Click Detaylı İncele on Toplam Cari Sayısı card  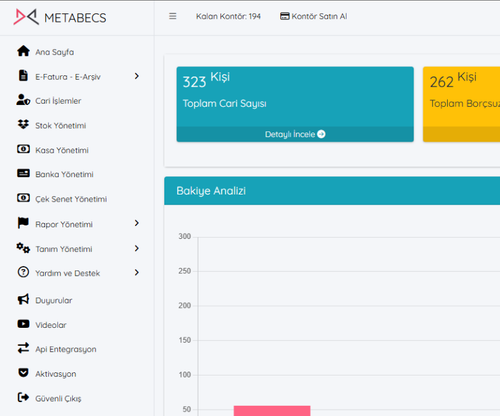click(295, 134)
